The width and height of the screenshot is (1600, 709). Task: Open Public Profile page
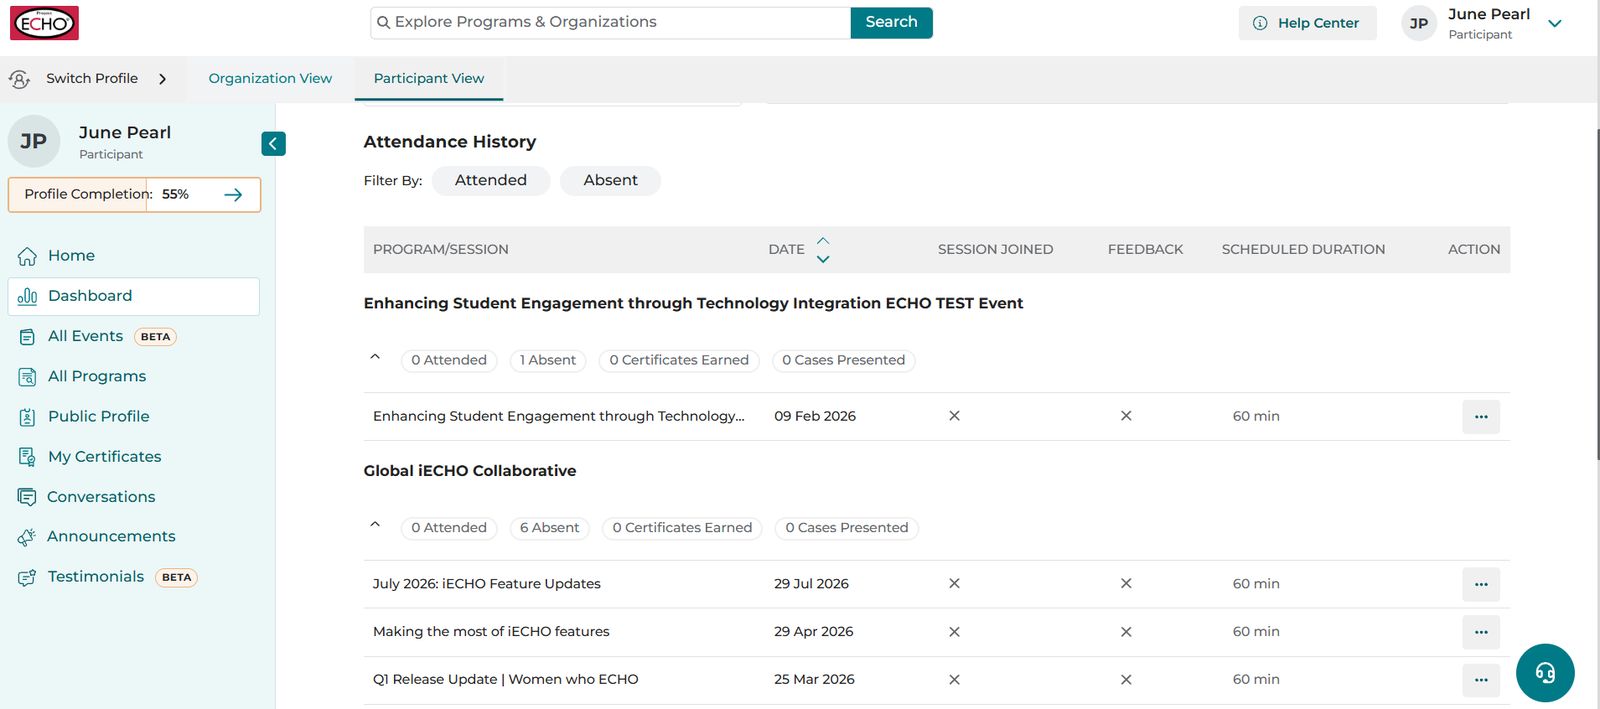99,416
